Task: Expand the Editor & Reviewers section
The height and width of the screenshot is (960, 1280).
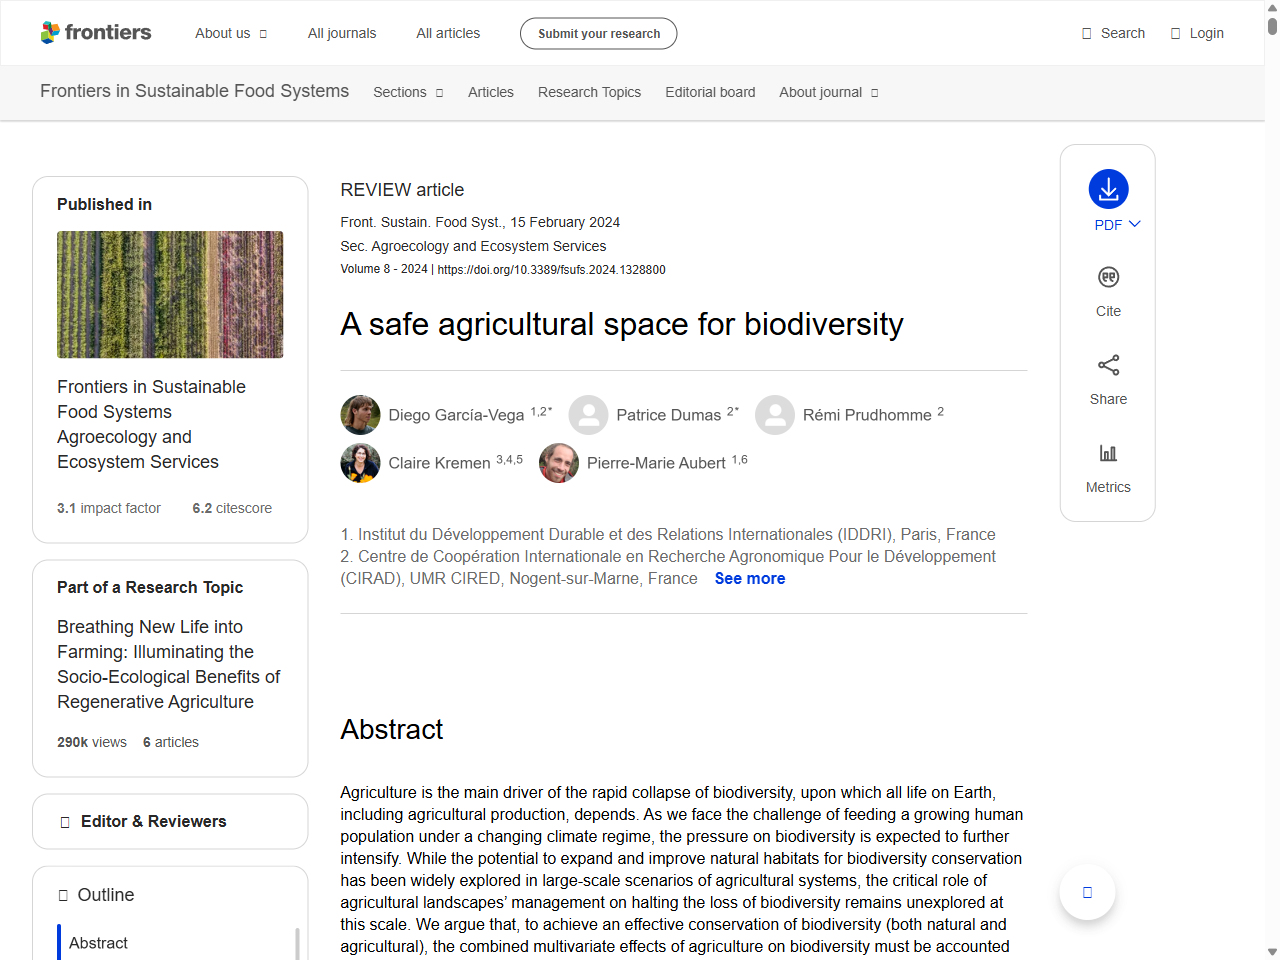Action: [x=169, y=820]
